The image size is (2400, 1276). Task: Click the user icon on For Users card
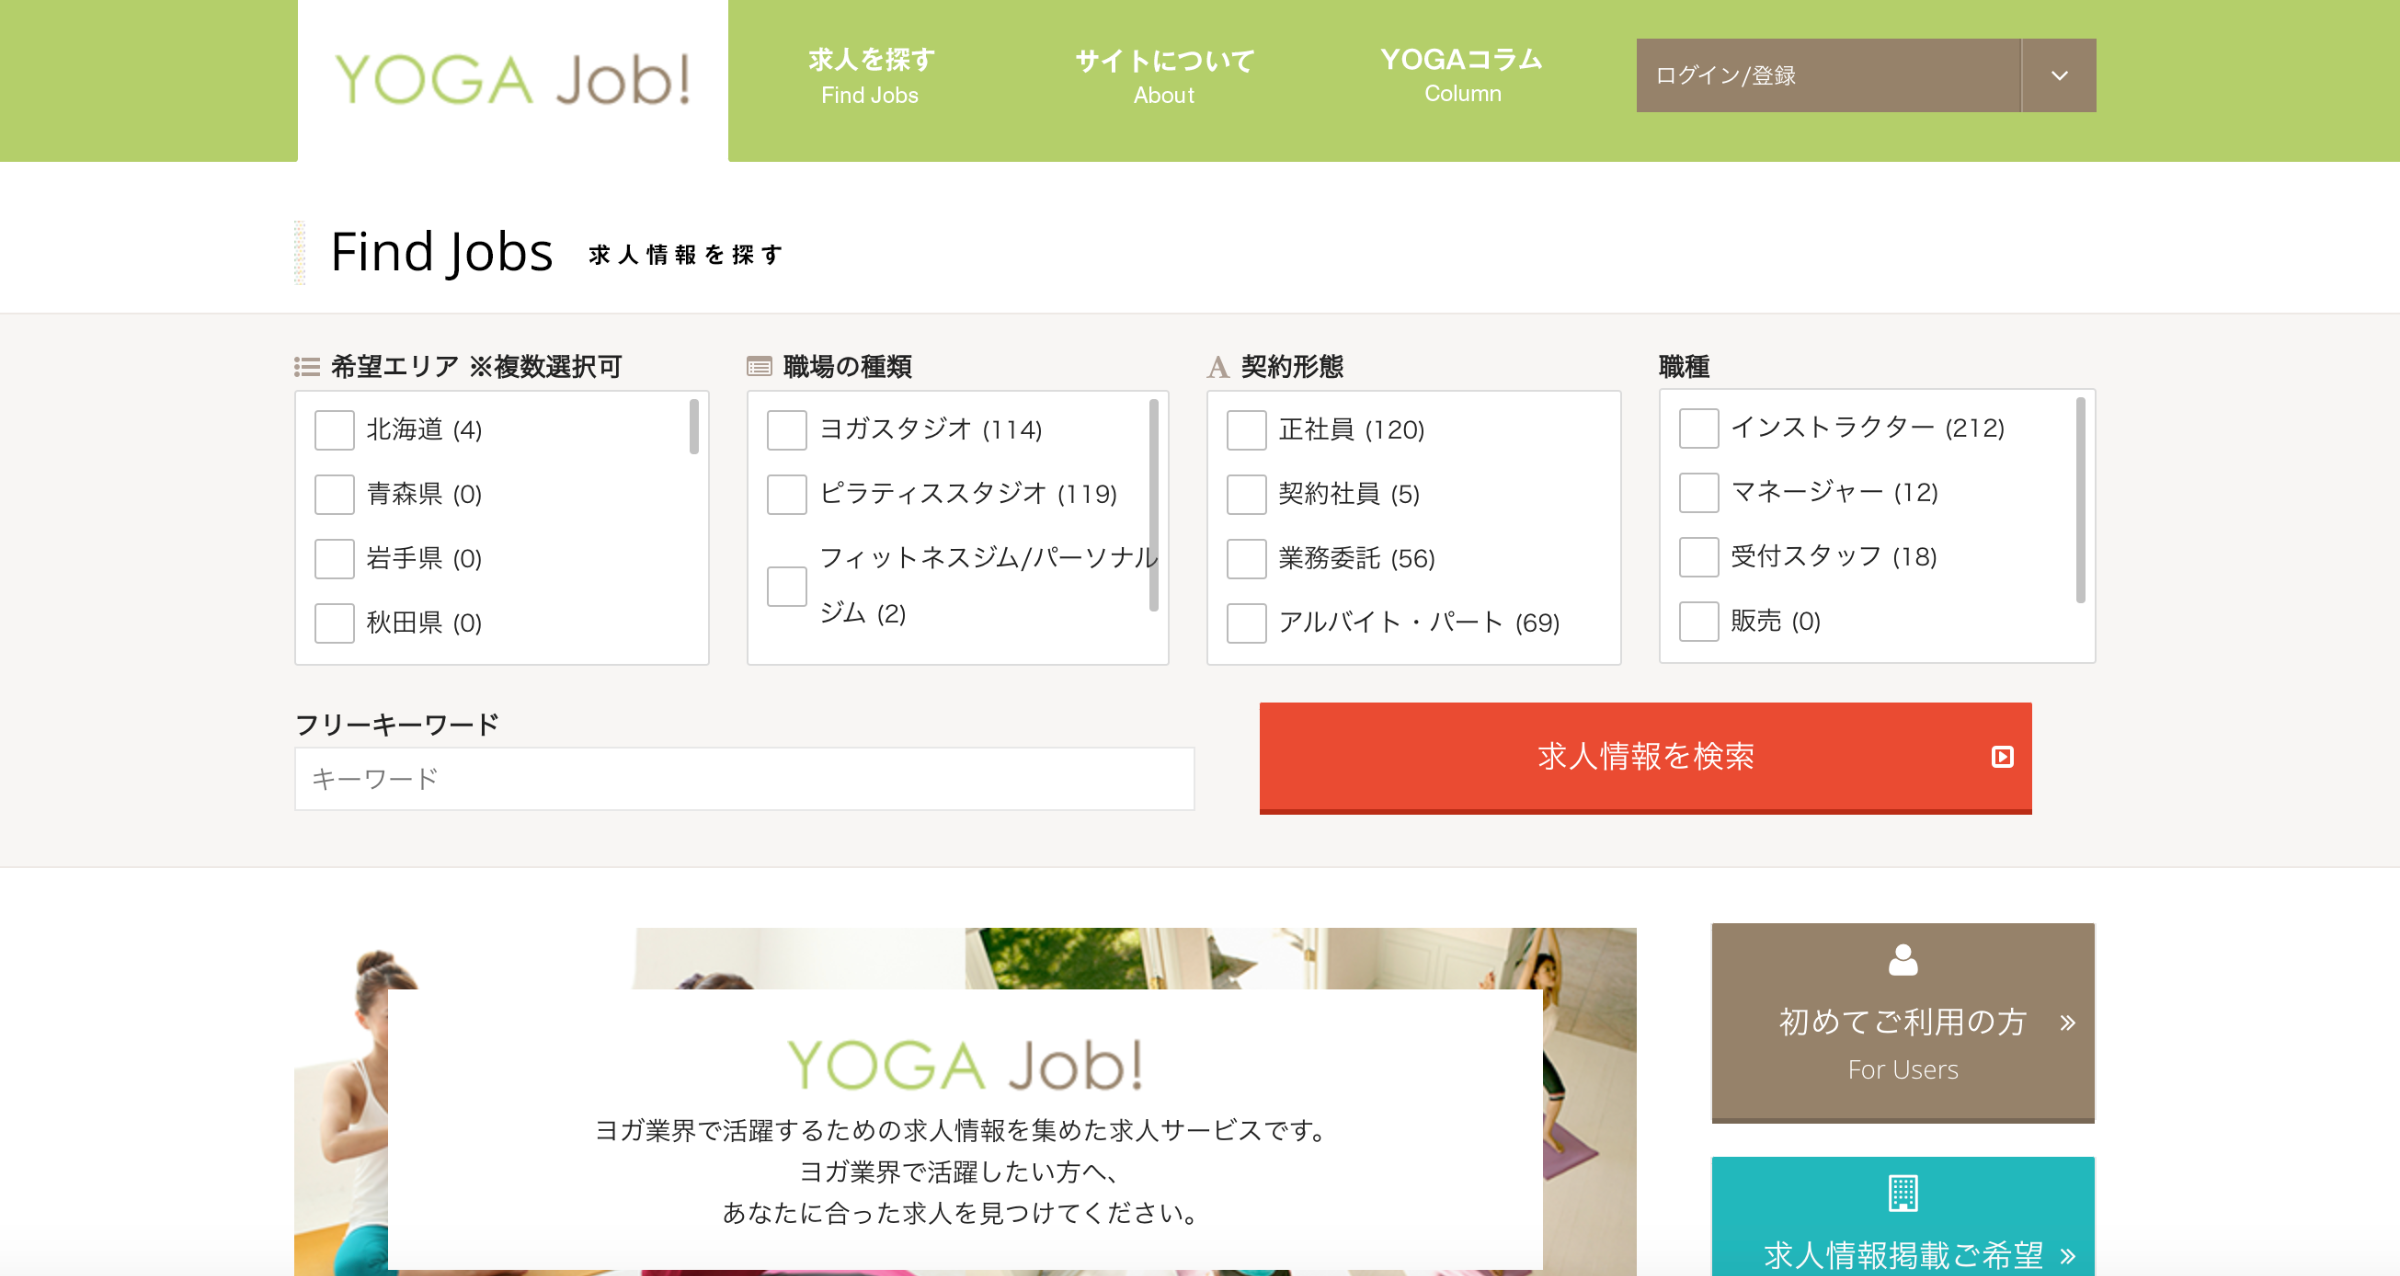pos(1903,960)
